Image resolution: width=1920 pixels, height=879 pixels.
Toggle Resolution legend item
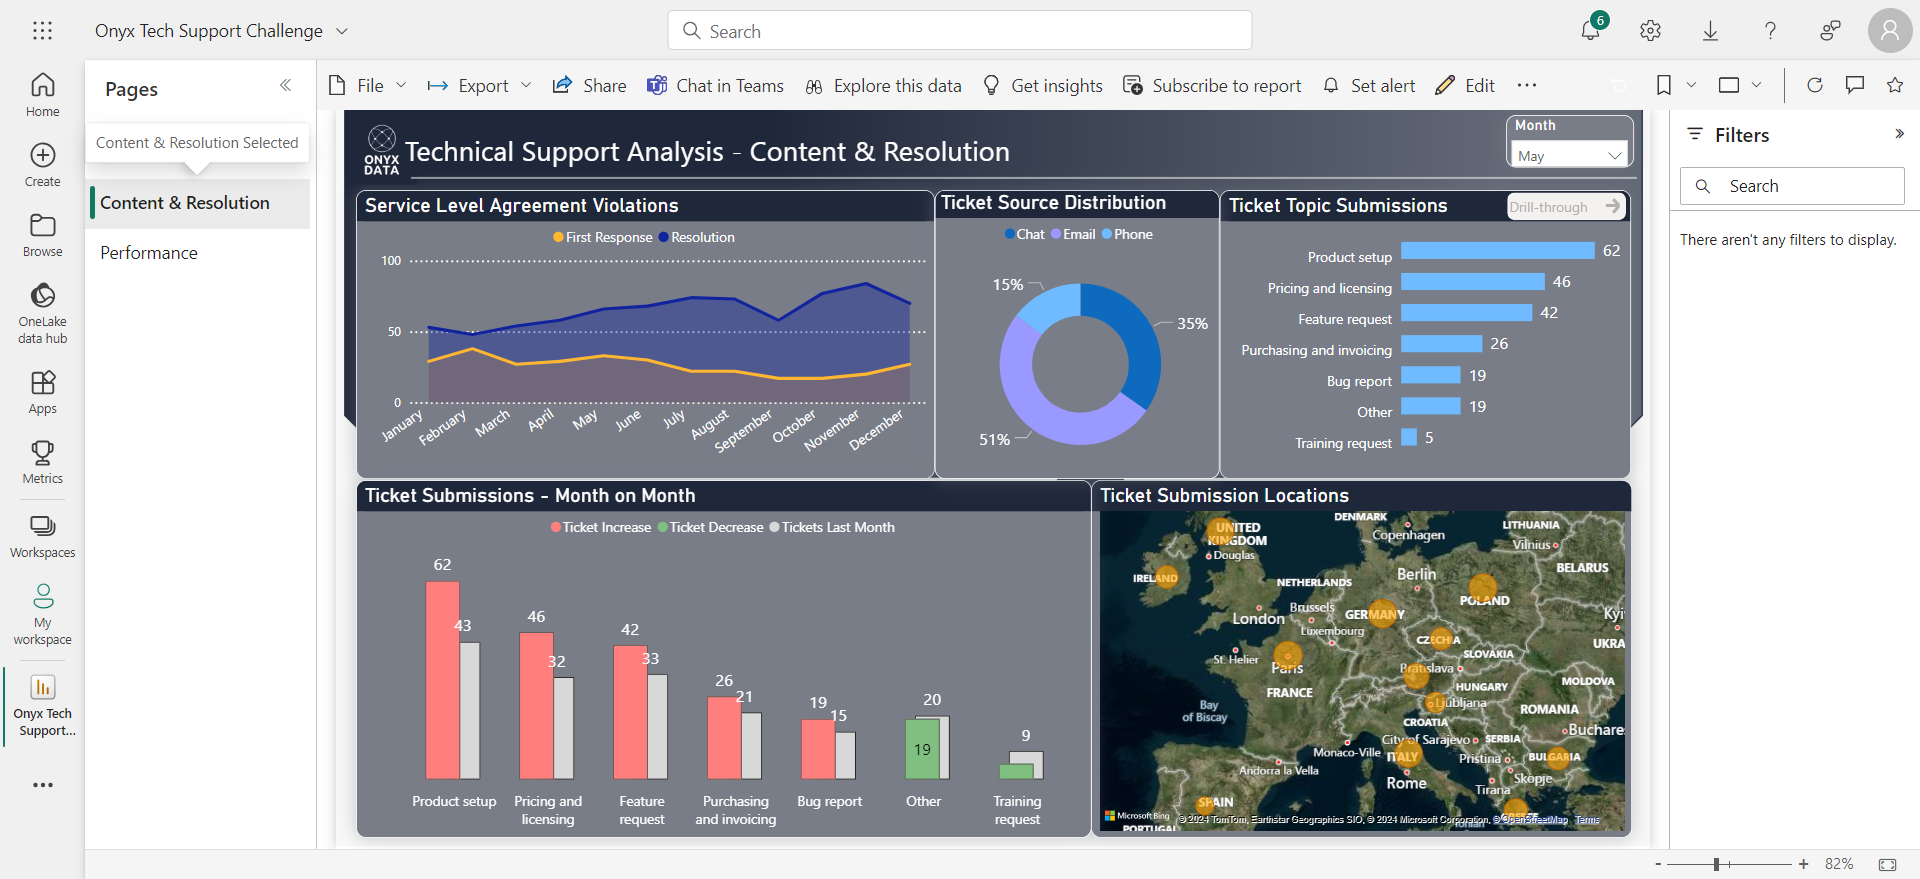click(697, 237)
